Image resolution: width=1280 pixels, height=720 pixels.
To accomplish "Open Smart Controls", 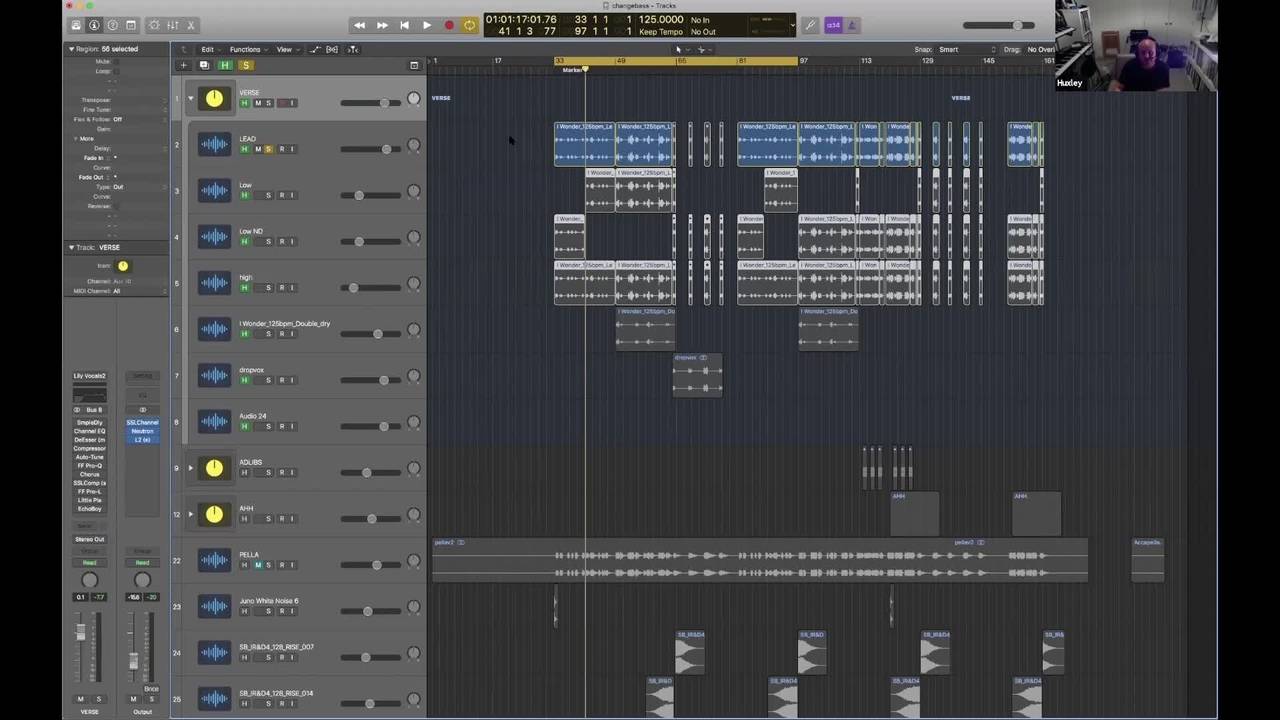I will tap(155, 25).
